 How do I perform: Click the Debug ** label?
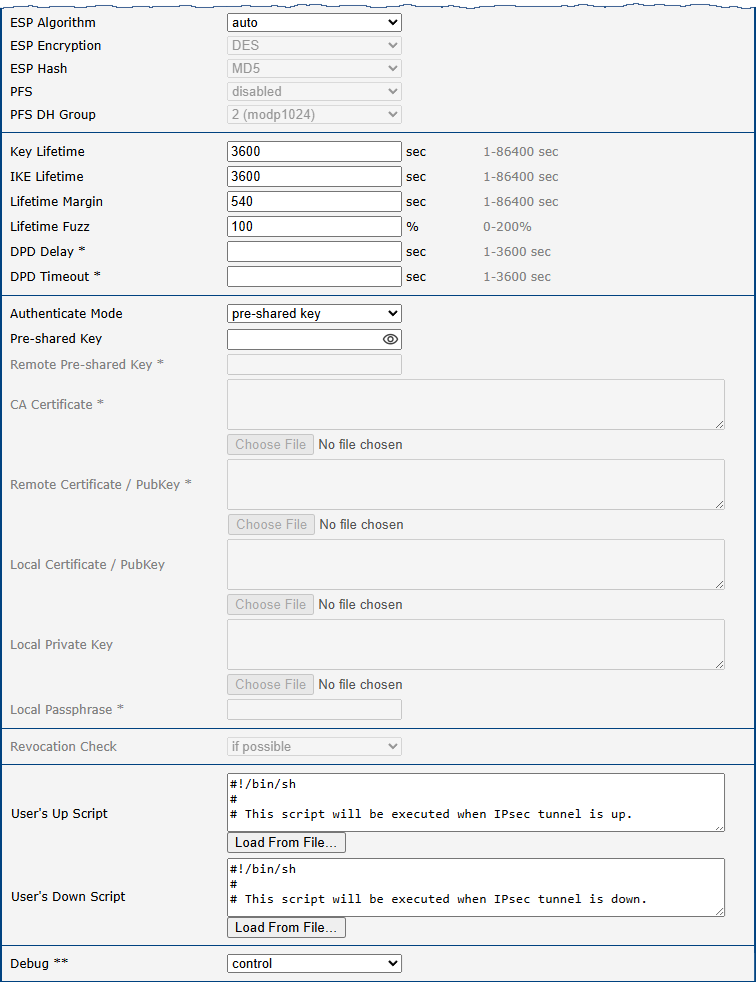(x=39, y=963)
